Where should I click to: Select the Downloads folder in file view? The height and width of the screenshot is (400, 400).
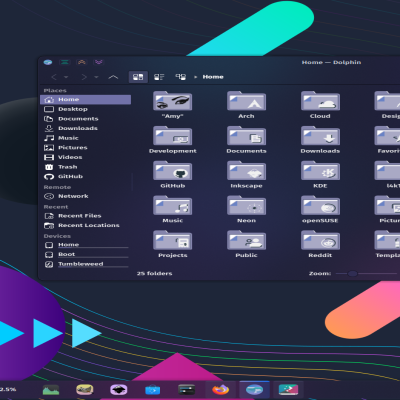point(320,140)
